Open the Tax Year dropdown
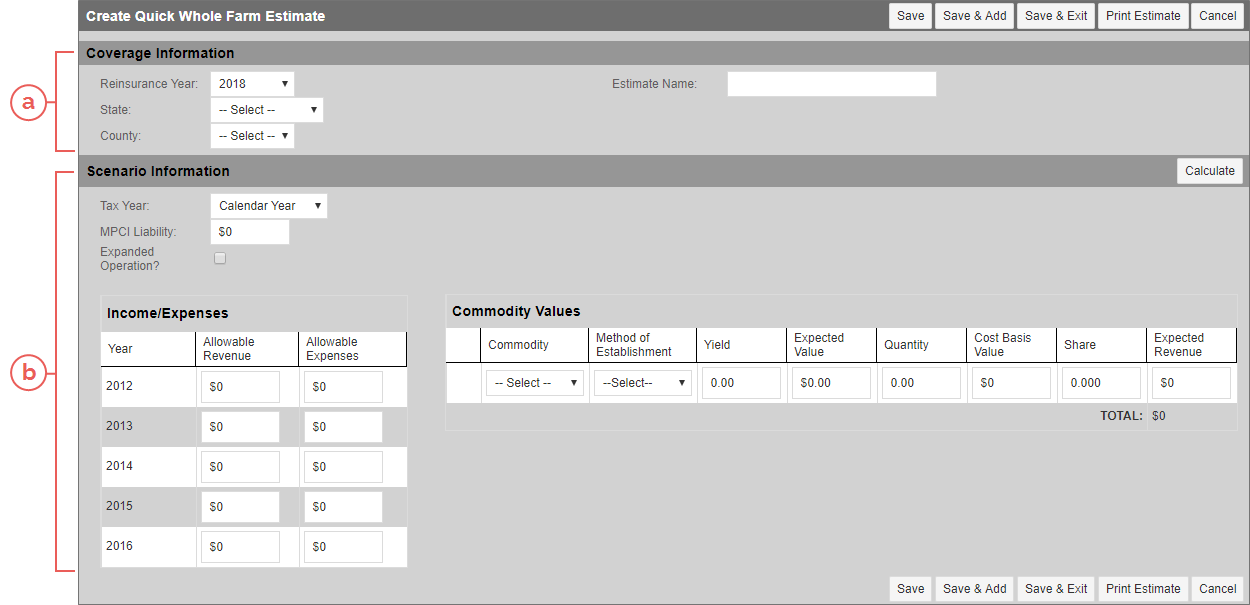The height and width of the screenshot is (605, 1250). pos(268,205)
